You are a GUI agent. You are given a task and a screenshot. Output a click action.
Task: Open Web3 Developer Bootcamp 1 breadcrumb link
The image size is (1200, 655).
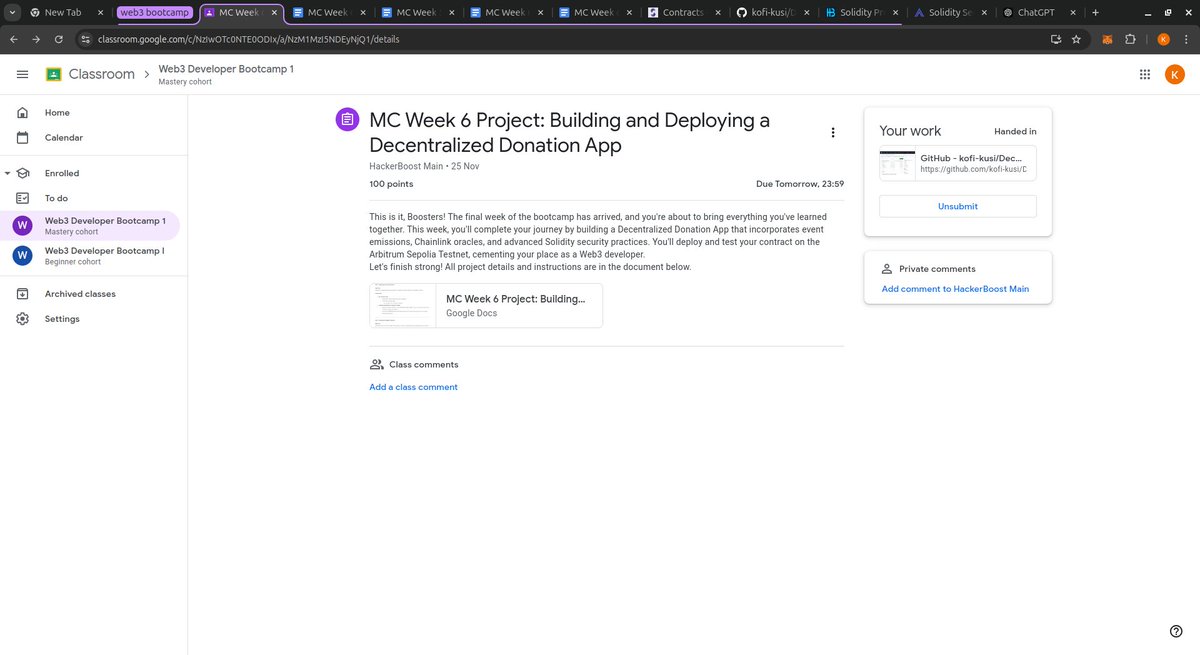[x=226, y=69]
